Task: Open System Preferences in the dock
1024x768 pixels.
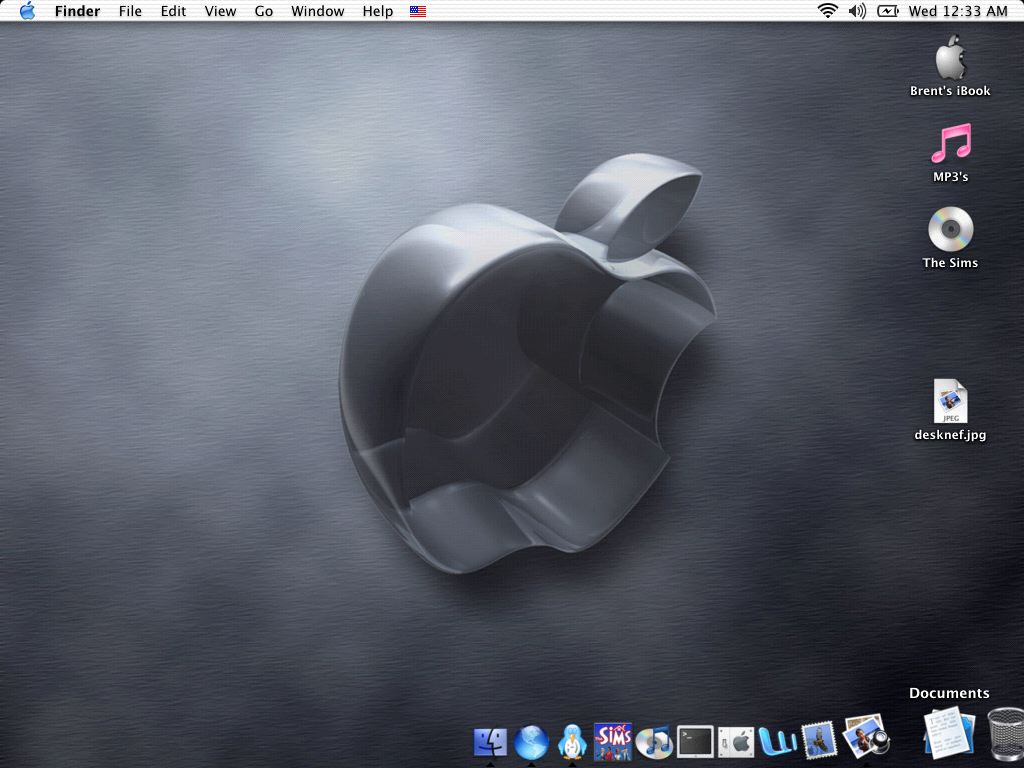Action: [736, 742]
